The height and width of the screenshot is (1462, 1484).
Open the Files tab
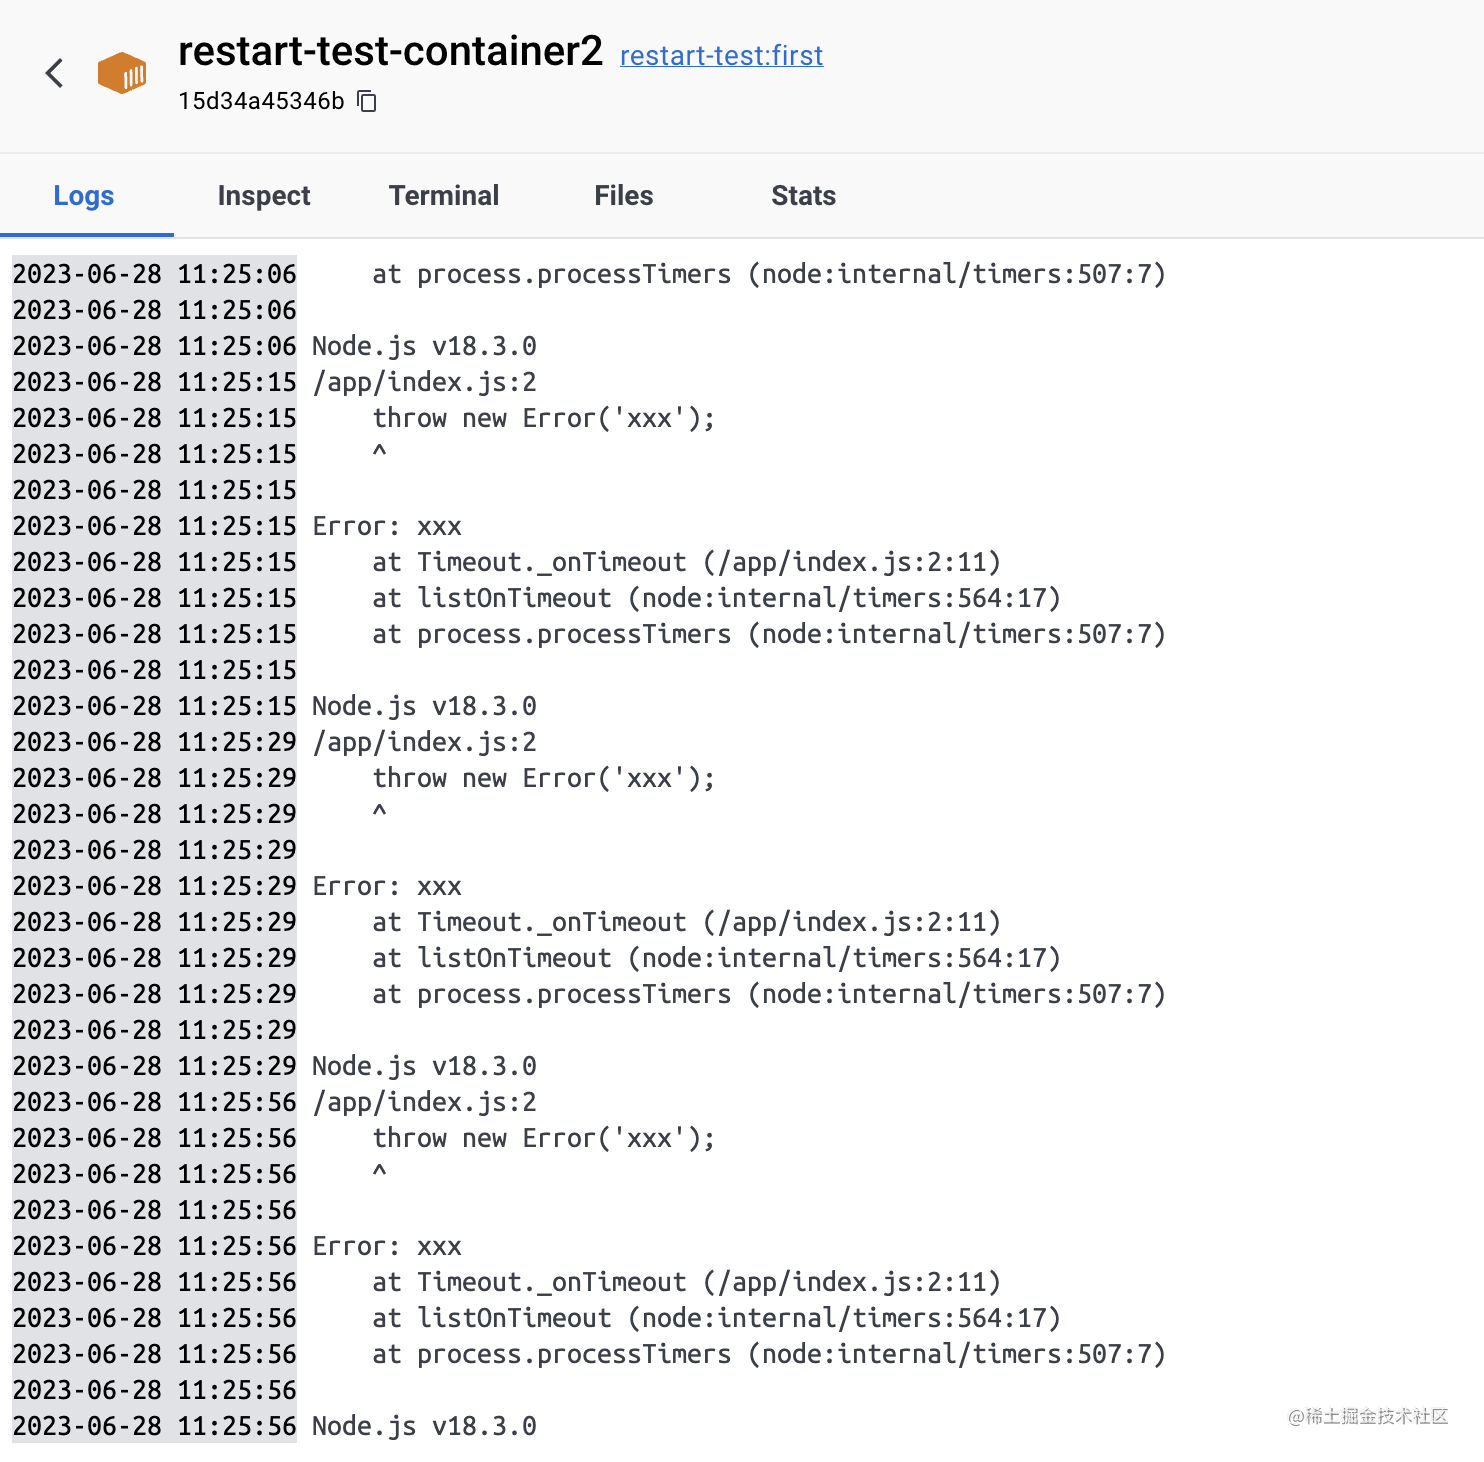[x=623, y=196]
